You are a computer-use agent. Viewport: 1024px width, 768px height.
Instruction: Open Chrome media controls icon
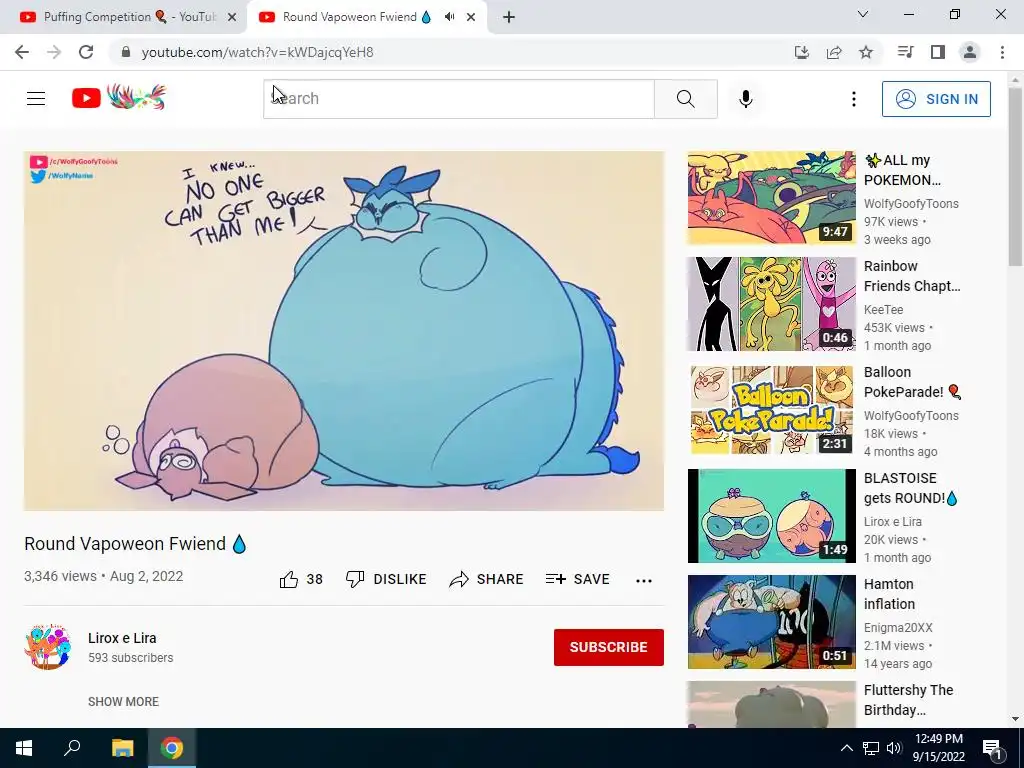click(905, 52)
